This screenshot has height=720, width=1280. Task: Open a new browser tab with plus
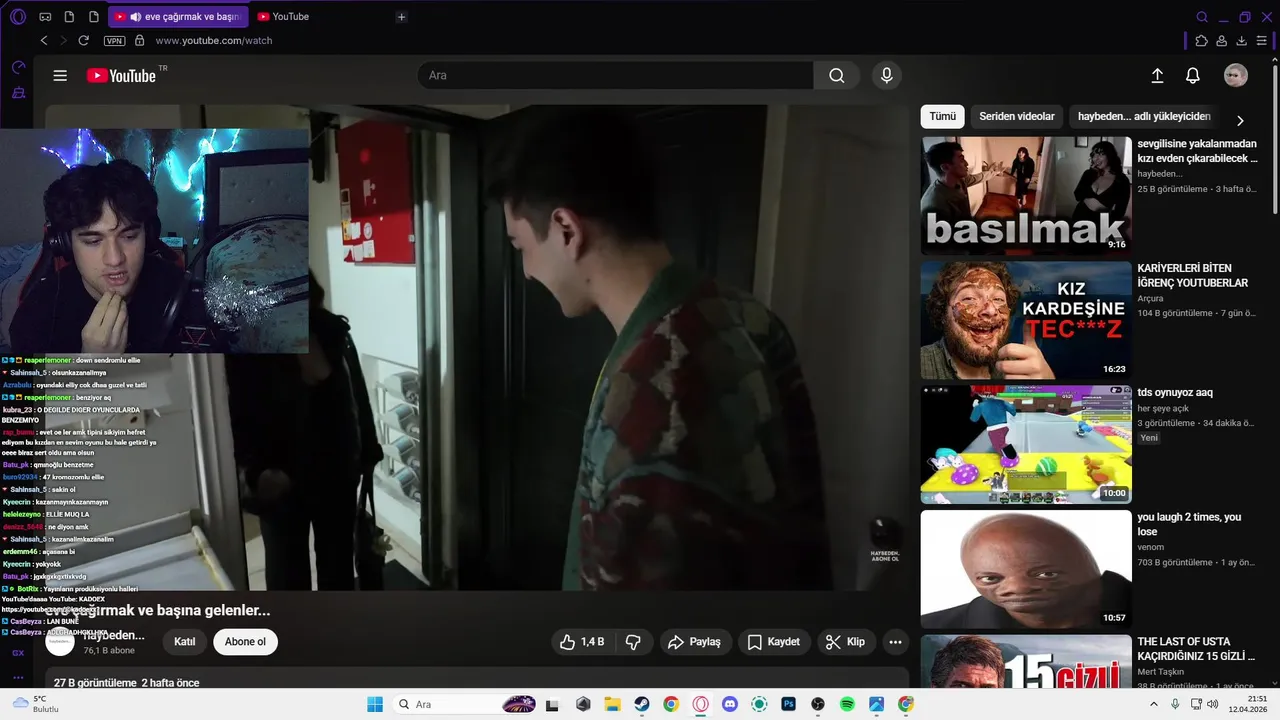coord(401,17)
